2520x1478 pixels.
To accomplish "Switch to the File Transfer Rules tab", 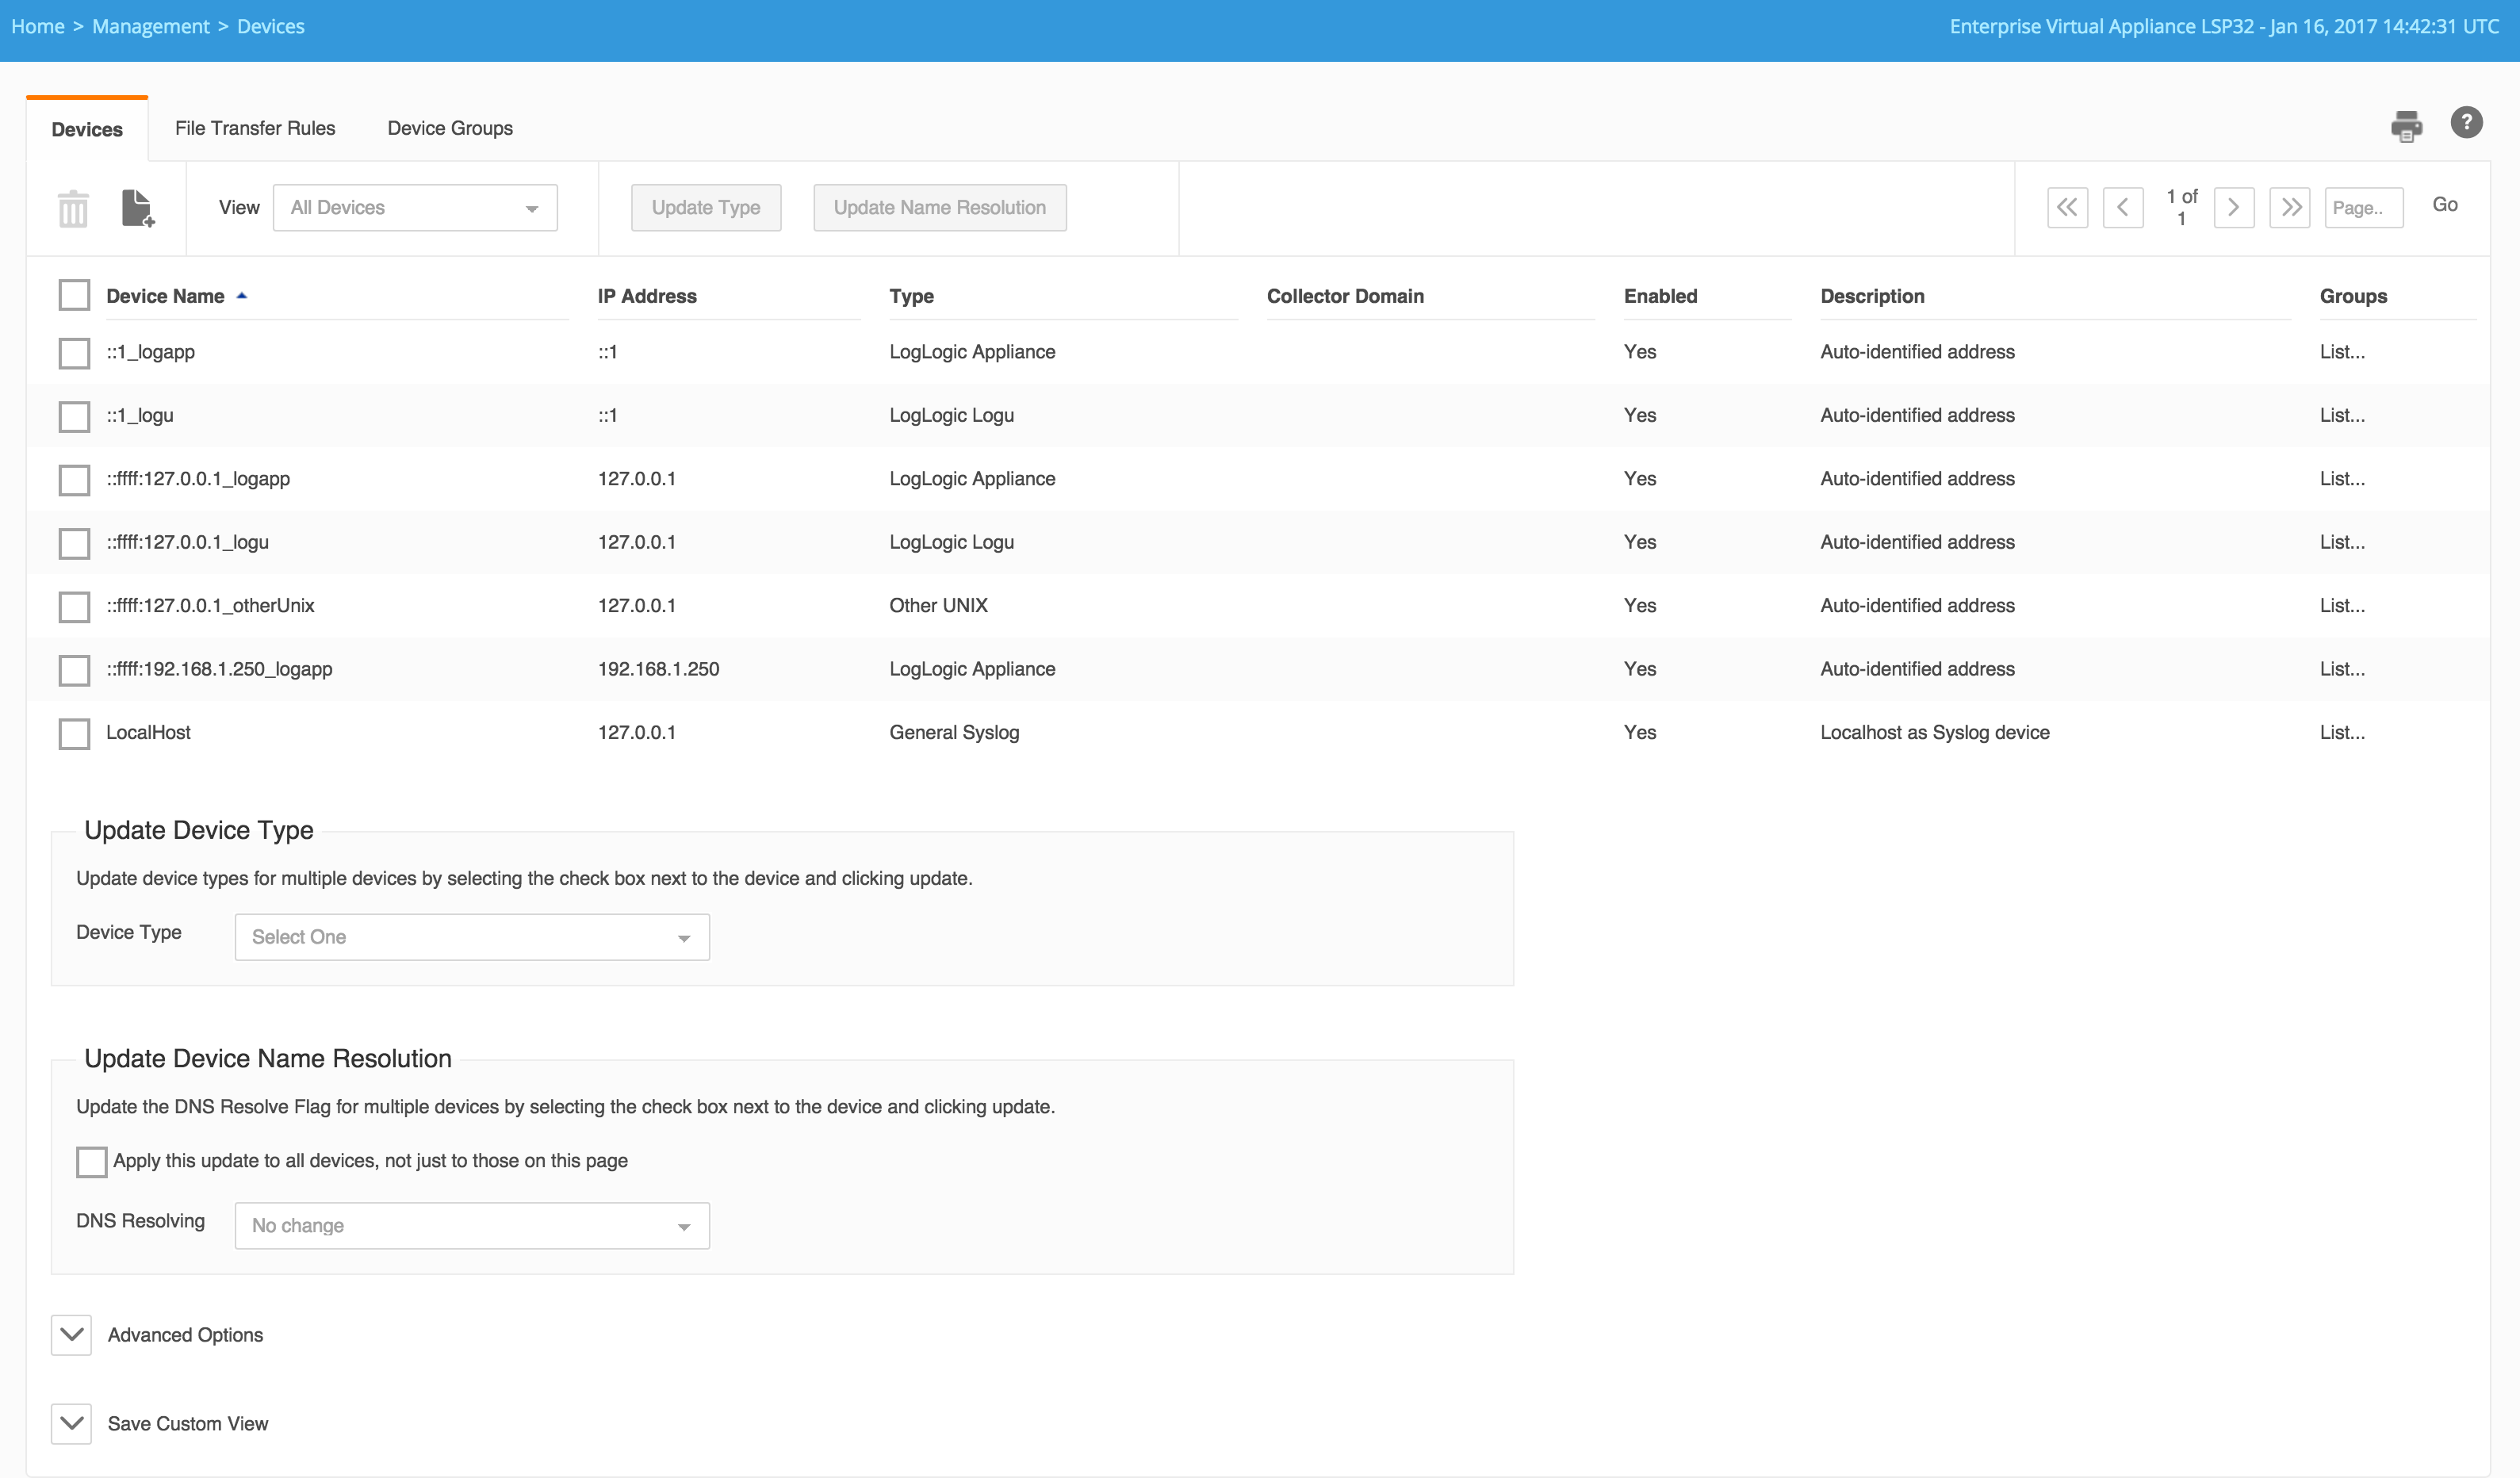I will coord(255,128).
